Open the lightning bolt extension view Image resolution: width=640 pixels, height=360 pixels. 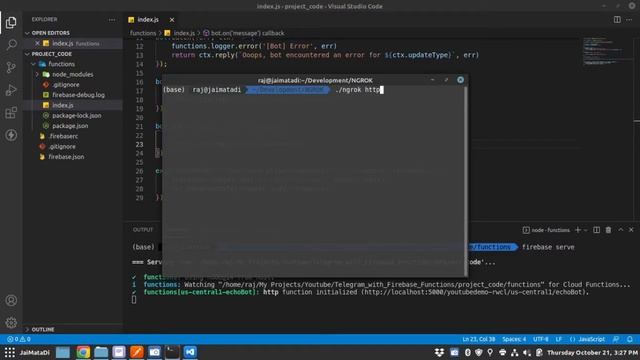[11, 135]
